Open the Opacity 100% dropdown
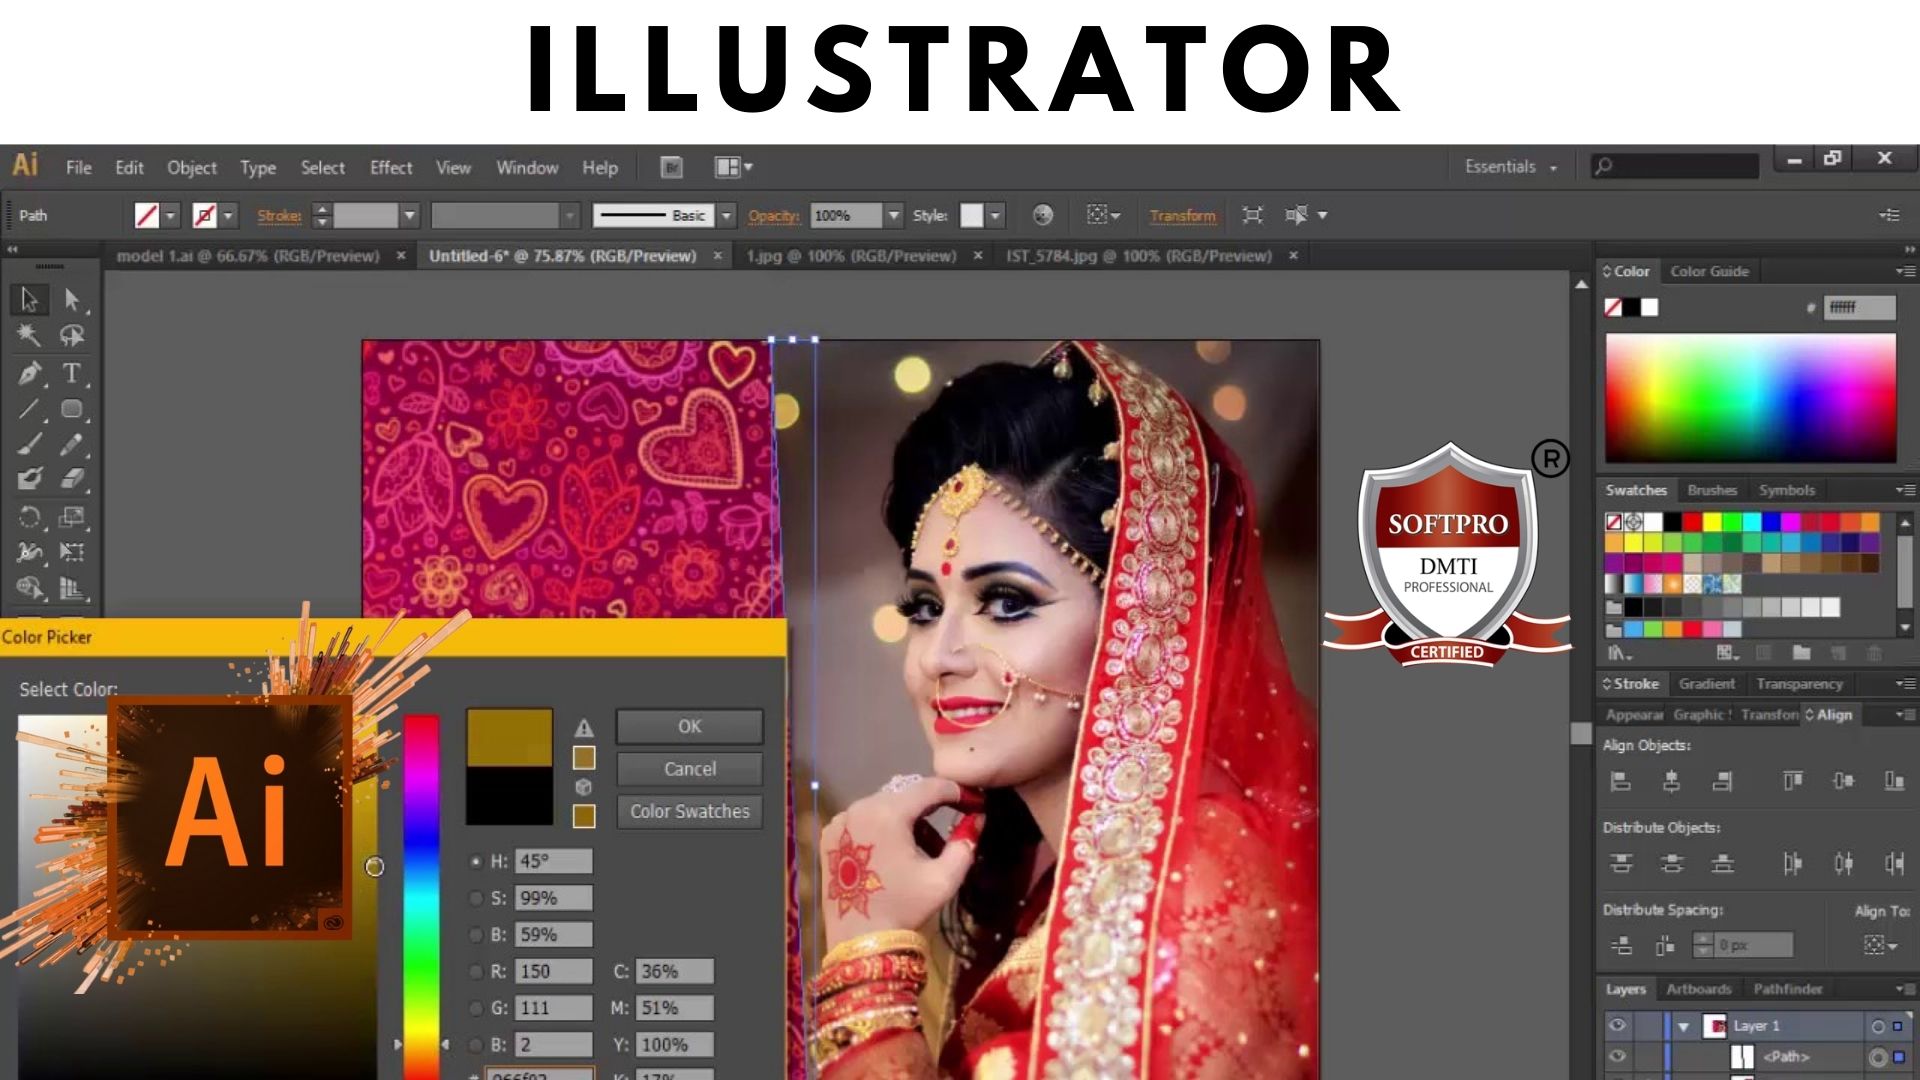Viewport: 1920px width, 1080px height. pos(894,215)
